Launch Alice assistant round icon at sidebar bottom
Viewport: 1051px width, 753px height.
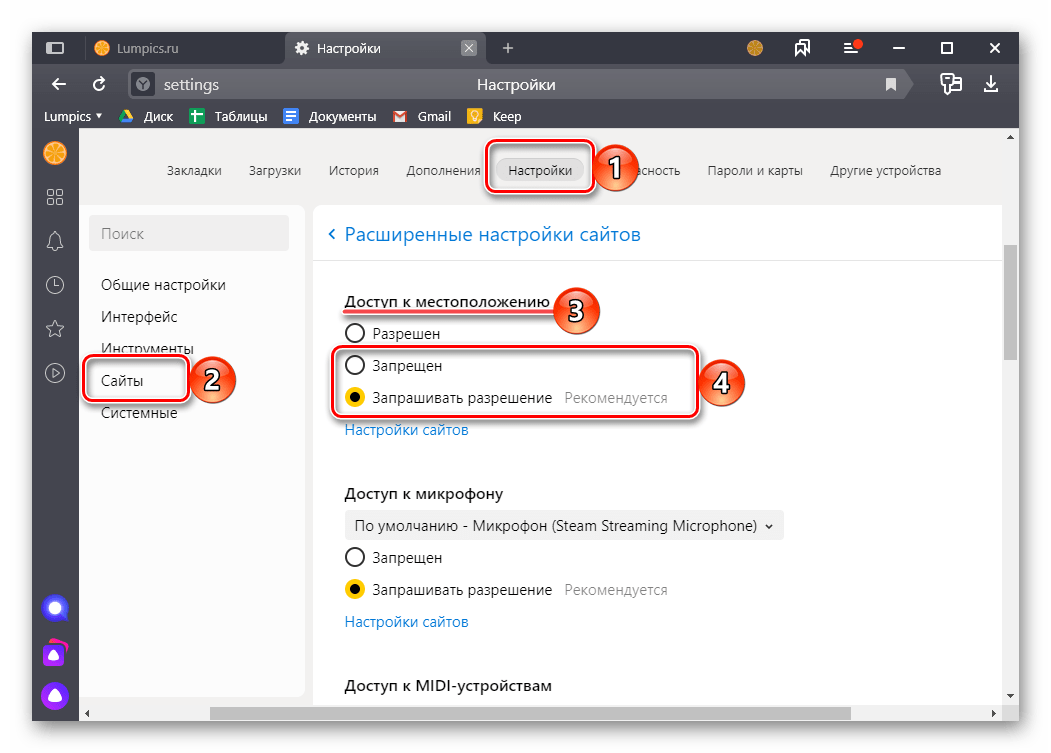55,697
